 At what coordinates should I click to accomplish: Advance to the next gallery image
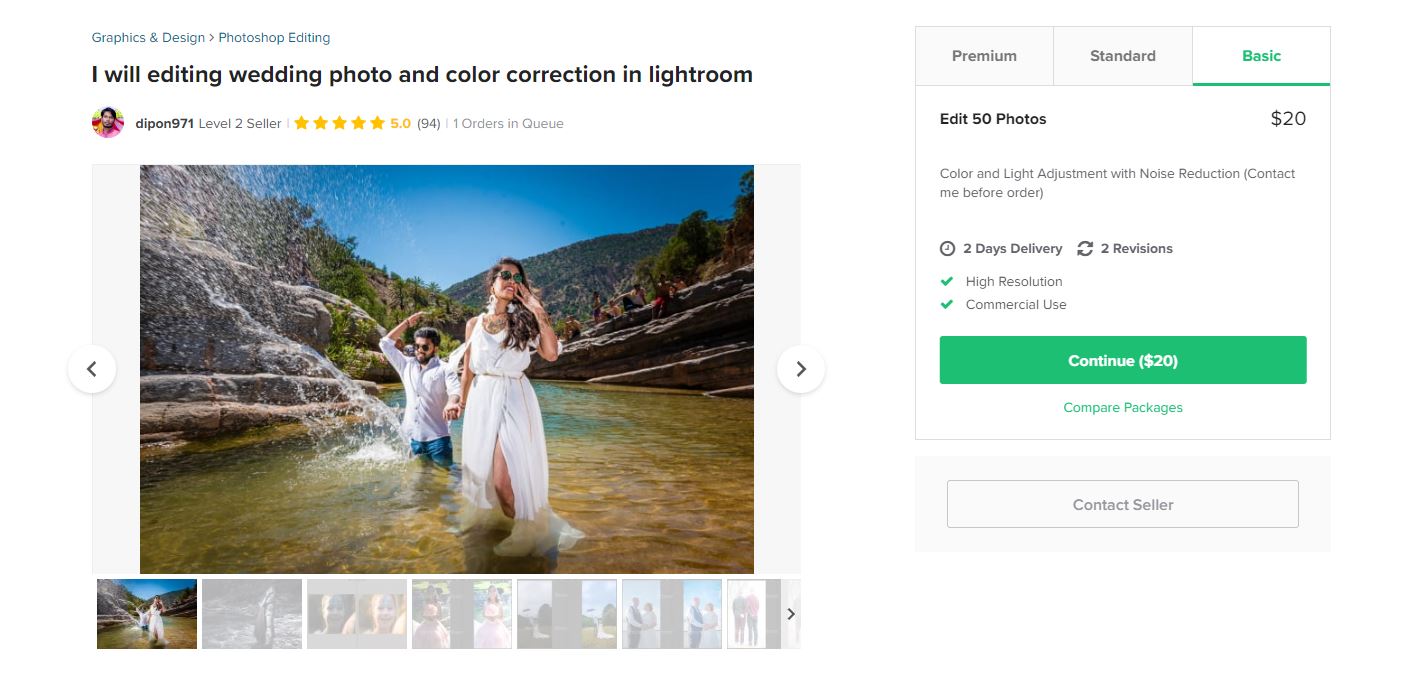click(800, 369)
